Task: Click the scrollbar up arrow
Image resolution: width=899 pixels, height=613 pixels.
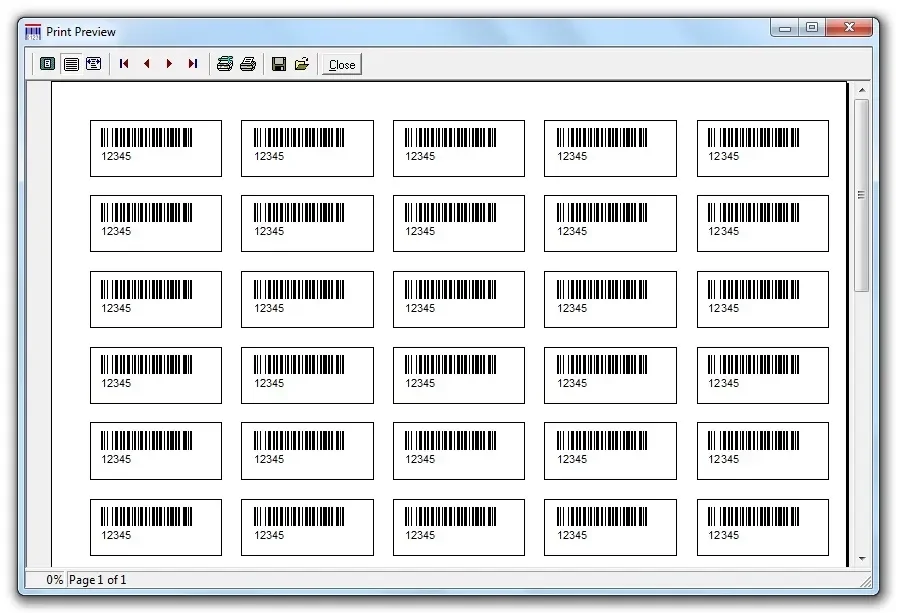Action: click(x=861, y=90)
